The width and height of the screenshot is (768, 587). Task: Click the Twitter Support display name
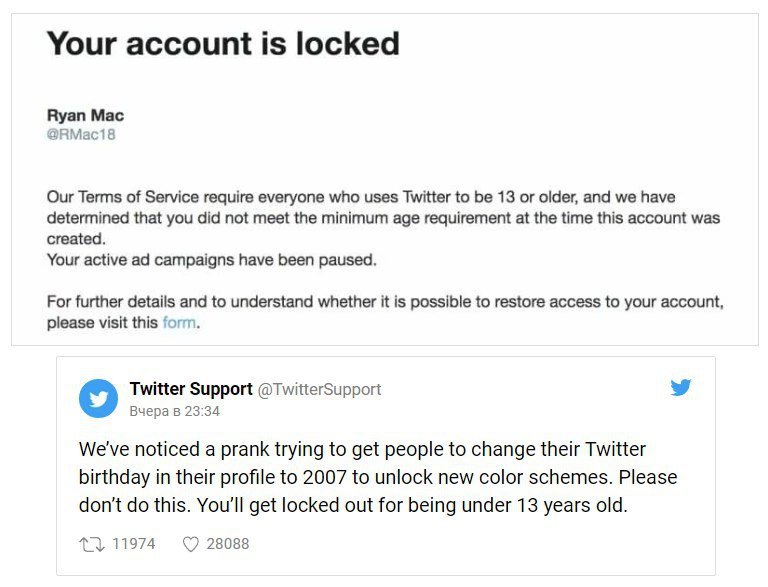pos(191,389)
